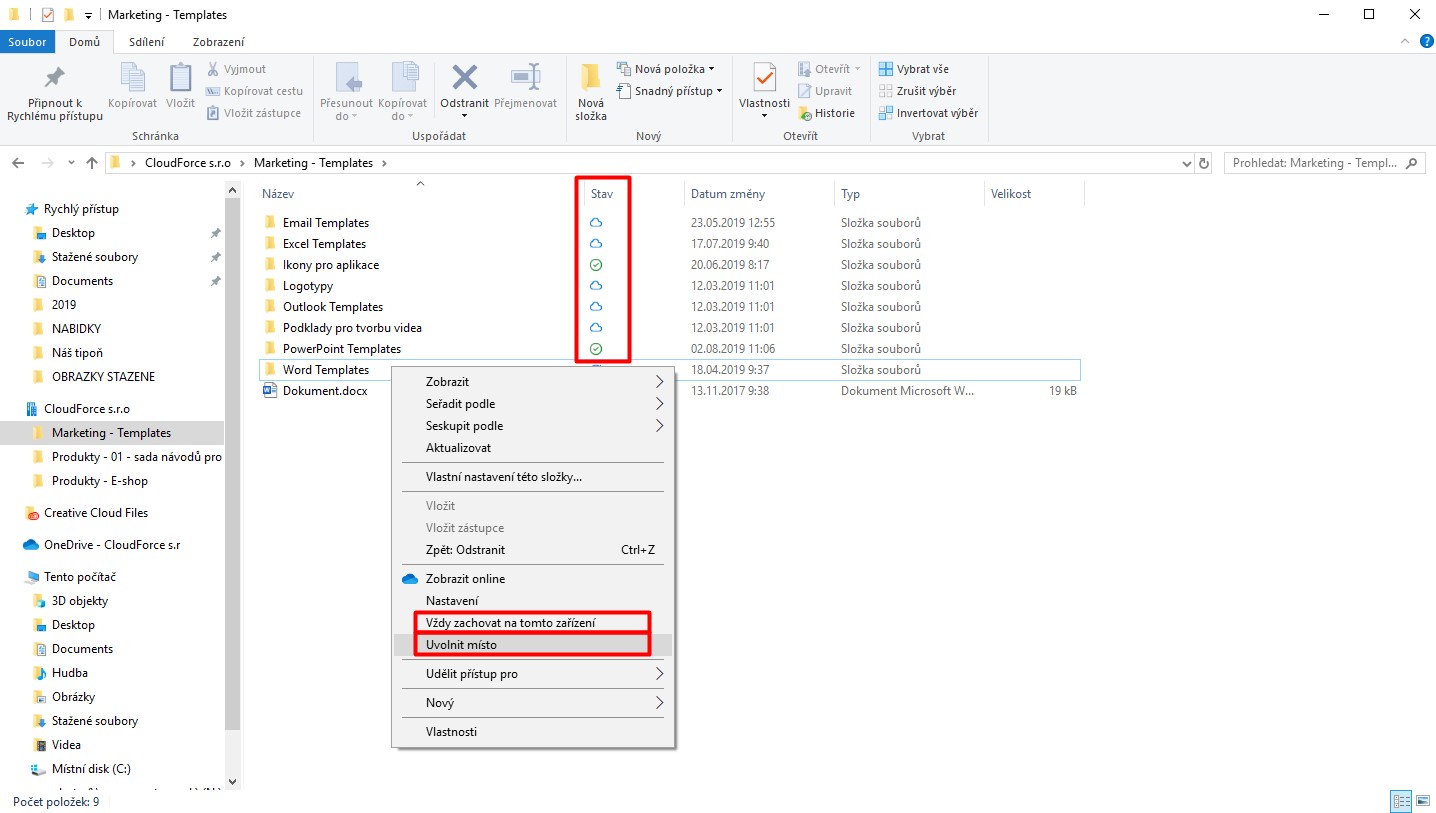Open Nová položka dropdown
This screenshot has width=1436, height=813.
coord(667,69)
